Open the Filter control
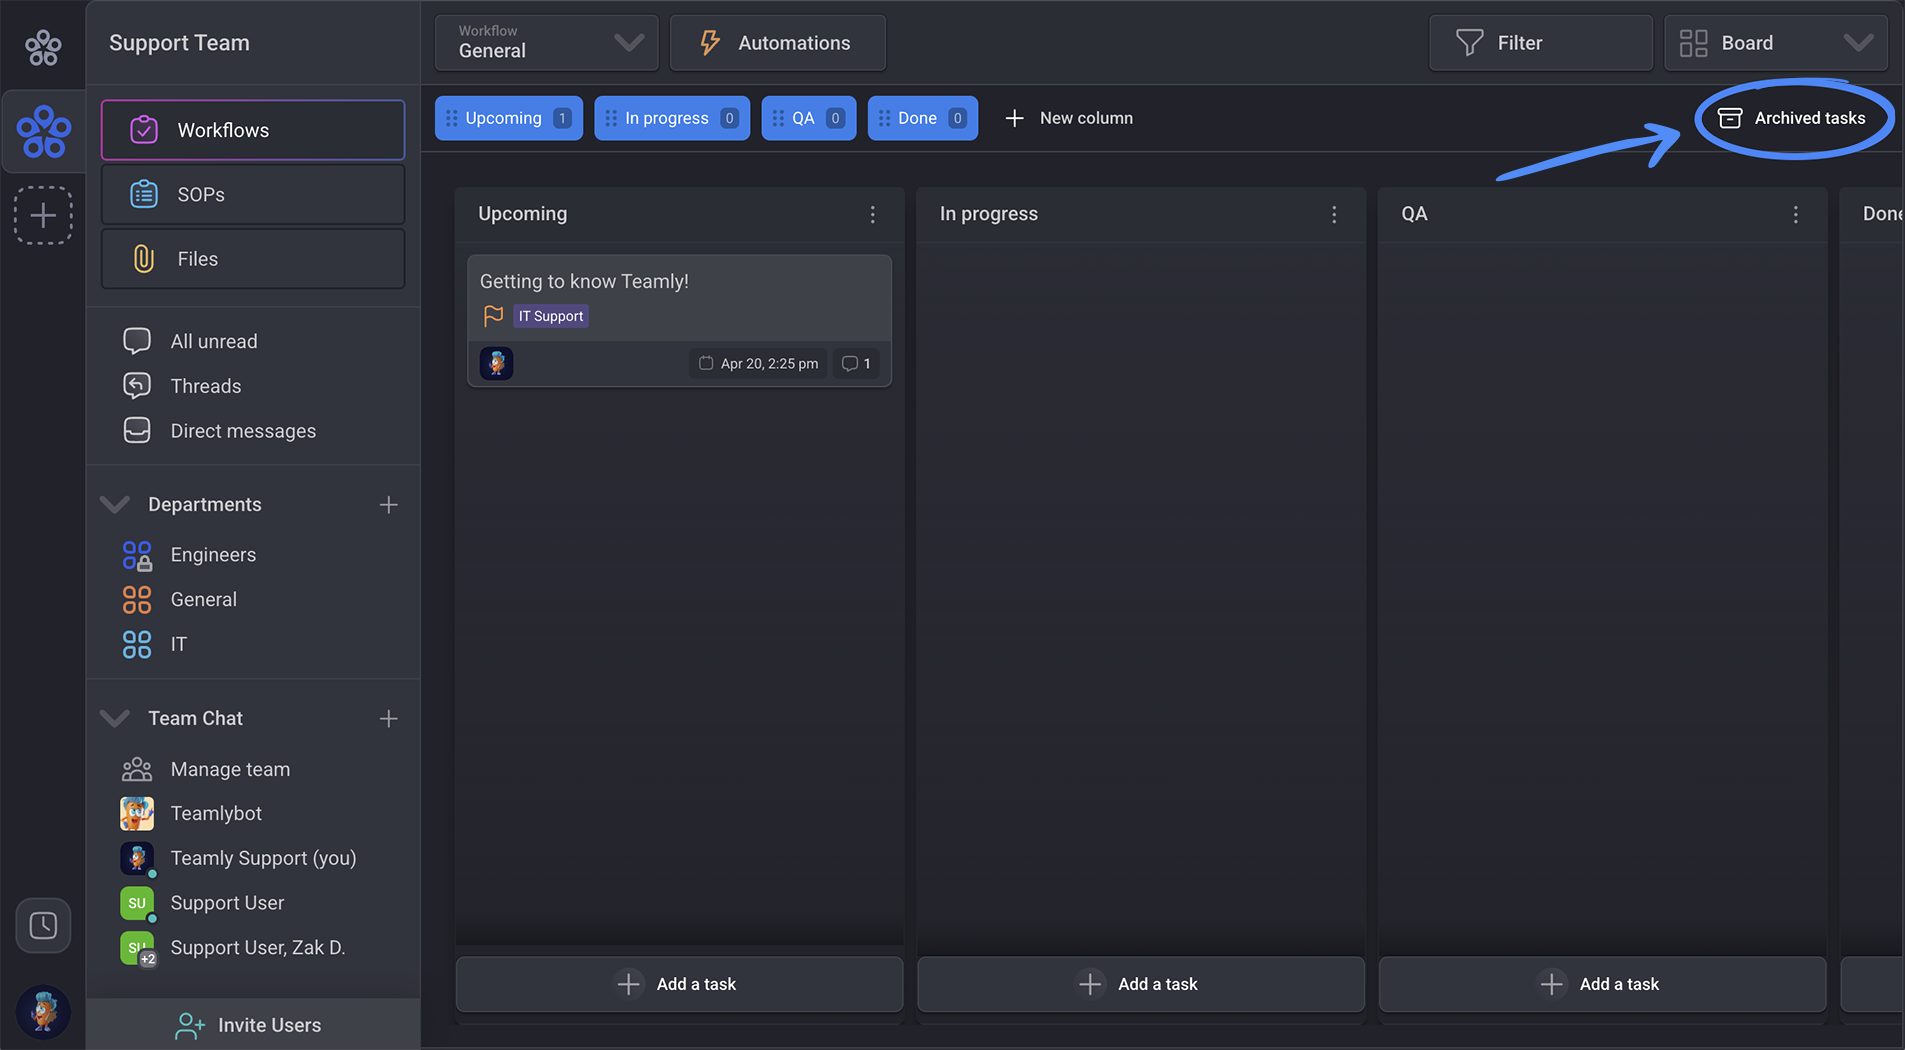The height and width of the screenshot is (1050, 1905). (1541, 43)
